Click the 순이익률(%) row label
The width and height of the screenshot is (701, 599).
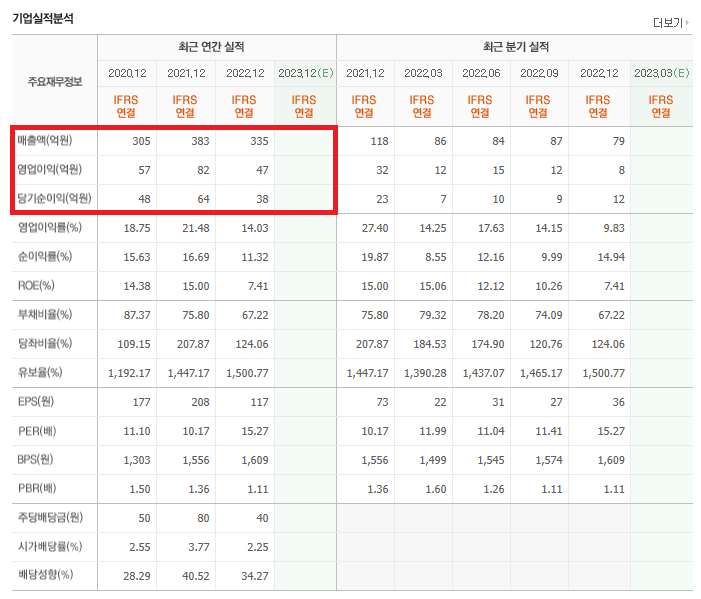pyautogui.click(x=45, y=257)
